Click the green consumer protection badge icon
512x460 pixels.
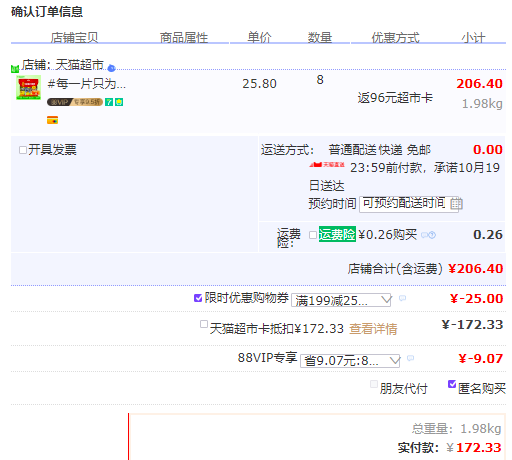click(x=119, y=102)
